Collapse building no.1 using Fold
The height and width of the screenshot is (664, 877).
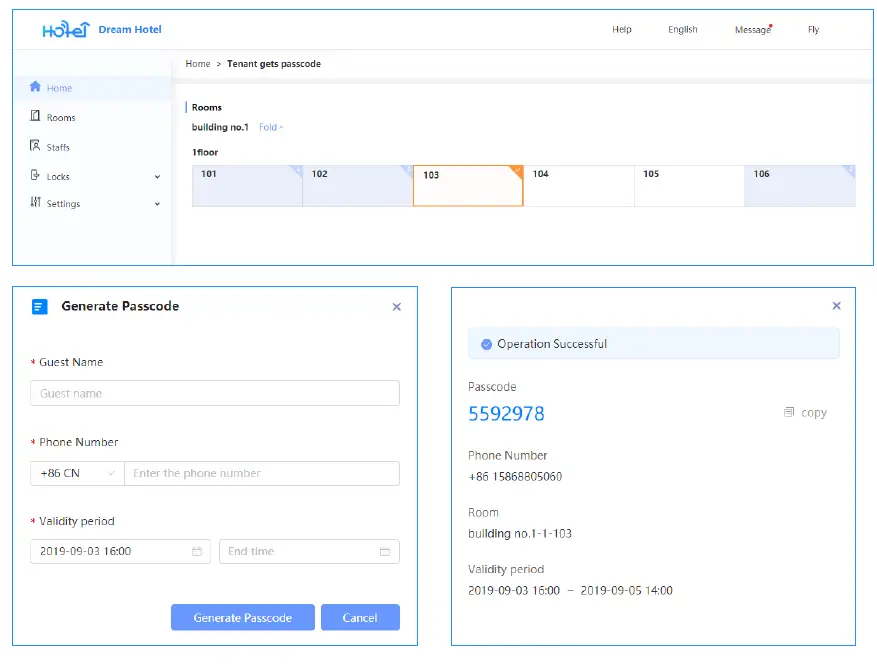270,127
